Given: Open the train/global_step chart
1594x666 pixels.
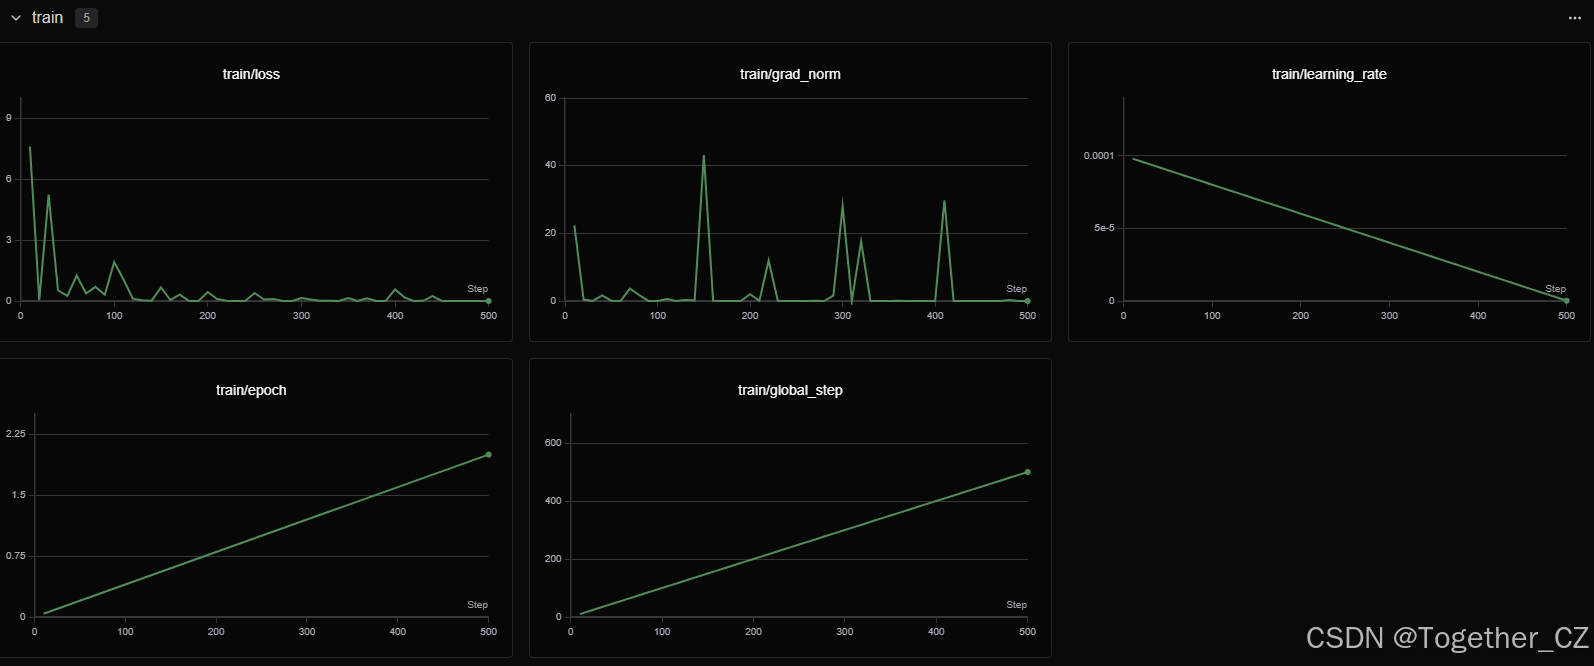Looking at the screenshot, I should coord(790,508).
